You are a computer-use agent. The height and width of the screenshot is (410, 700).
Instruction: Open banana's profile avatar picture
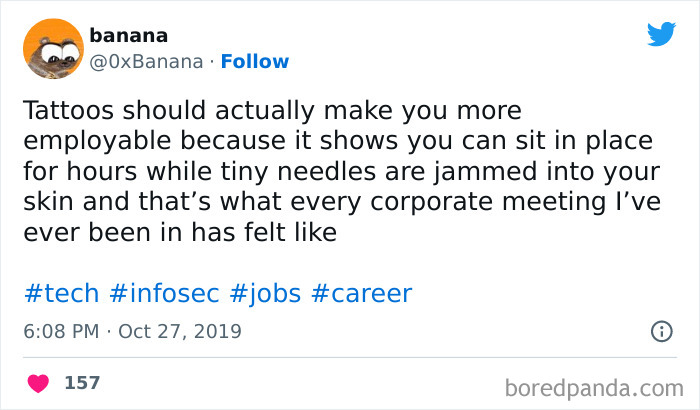pos(51,48)
